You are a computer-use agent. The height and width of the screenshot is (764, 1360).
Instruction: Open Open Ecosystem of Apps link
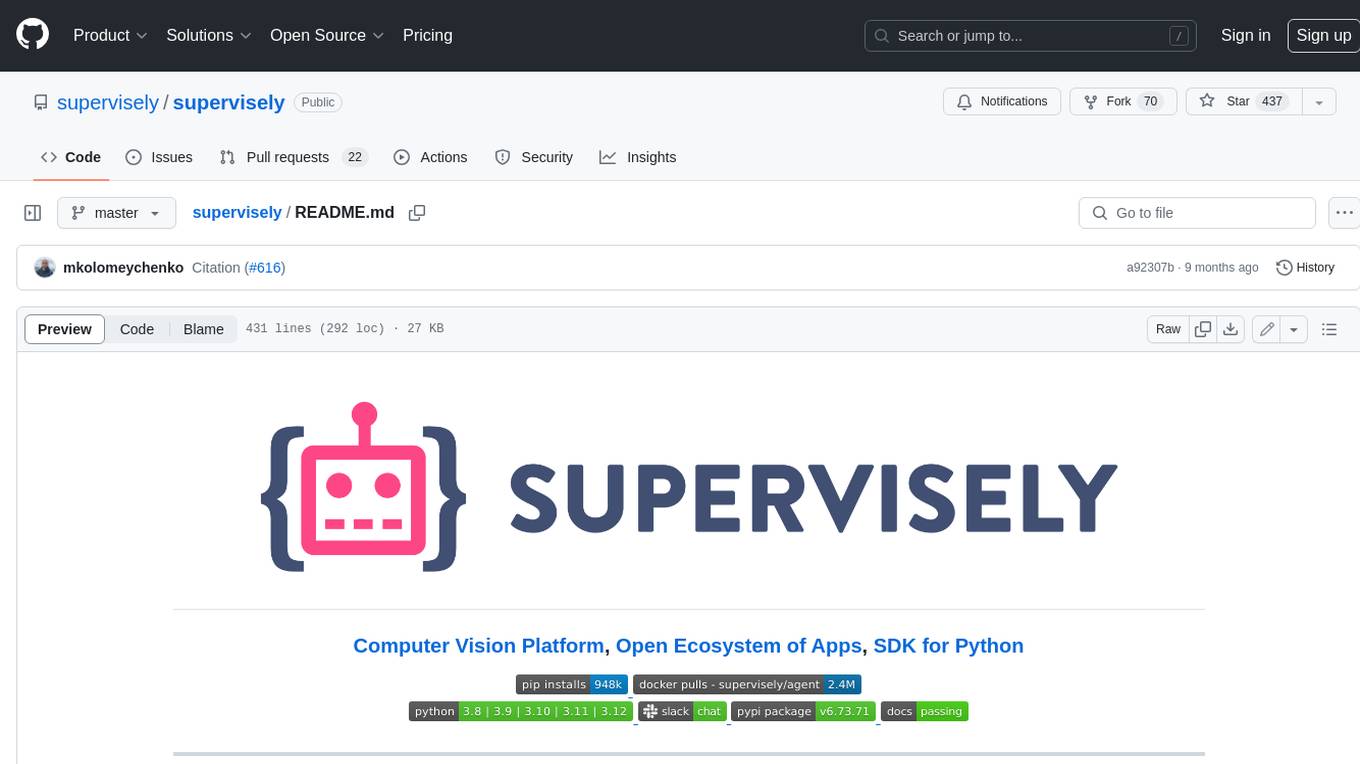coord(739,646)
